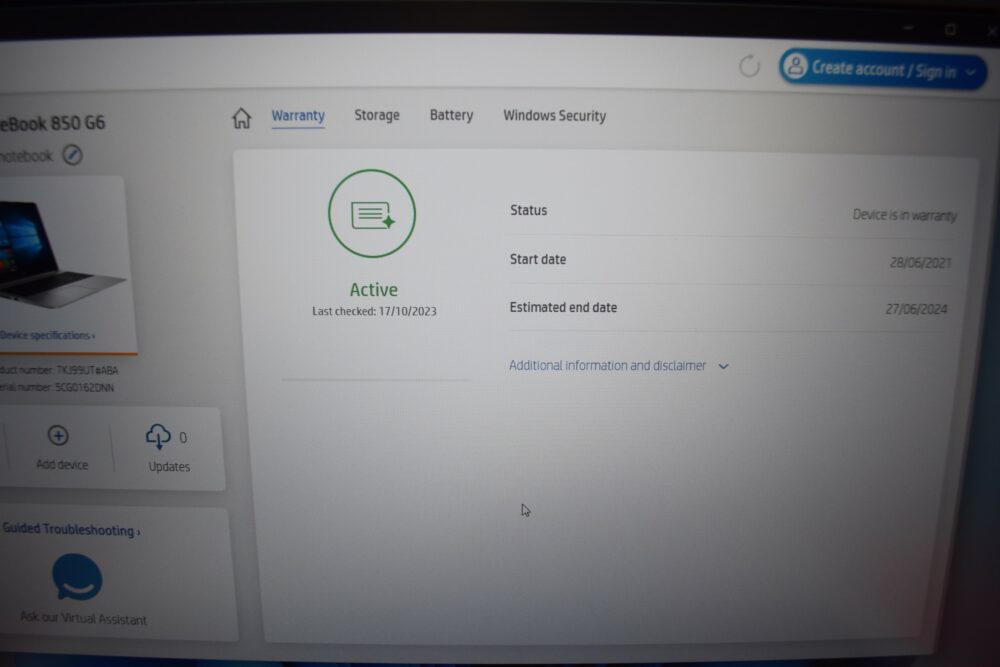
Task: Open the Warranty tab
Action: (x=298, y=116)
